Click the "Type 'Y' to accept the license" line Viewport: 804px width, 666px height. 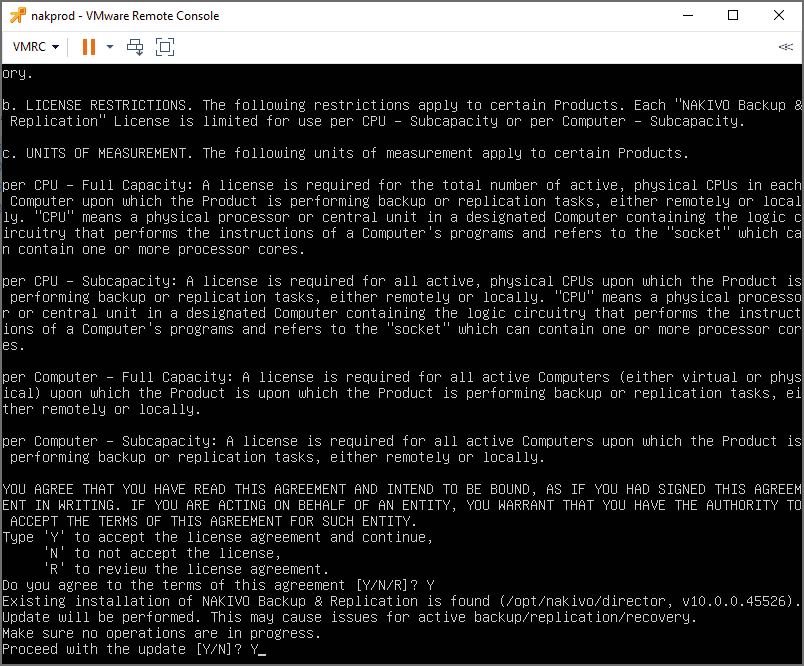[217, 537]
